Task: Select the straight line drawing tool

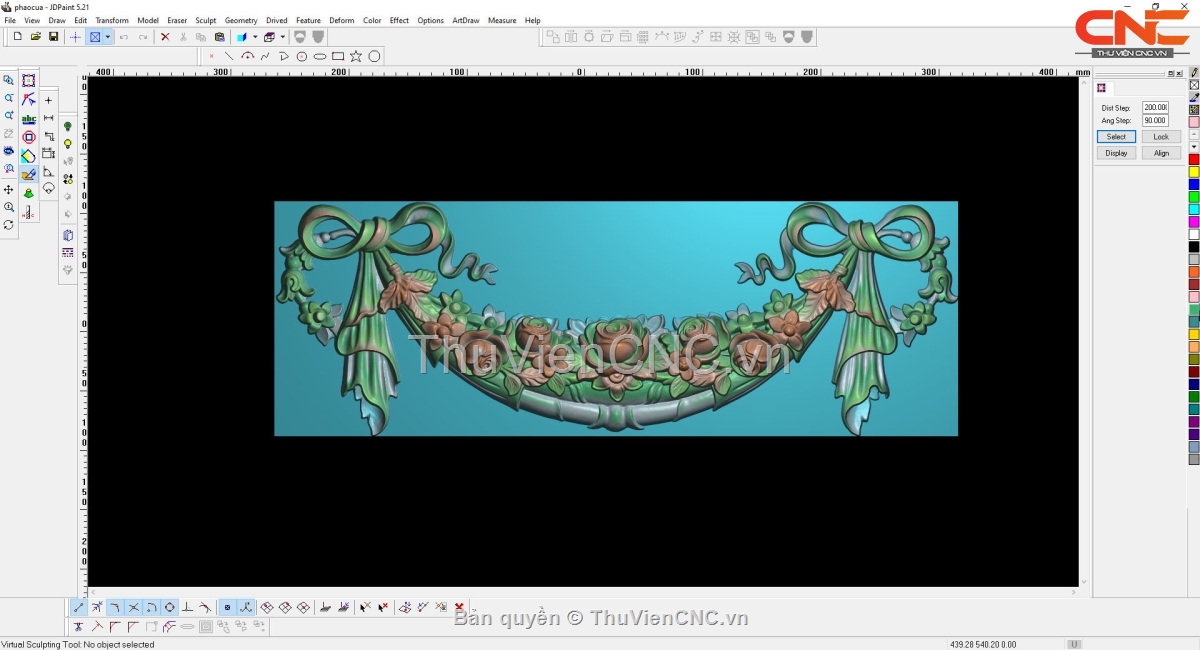Action: [229, 56]
